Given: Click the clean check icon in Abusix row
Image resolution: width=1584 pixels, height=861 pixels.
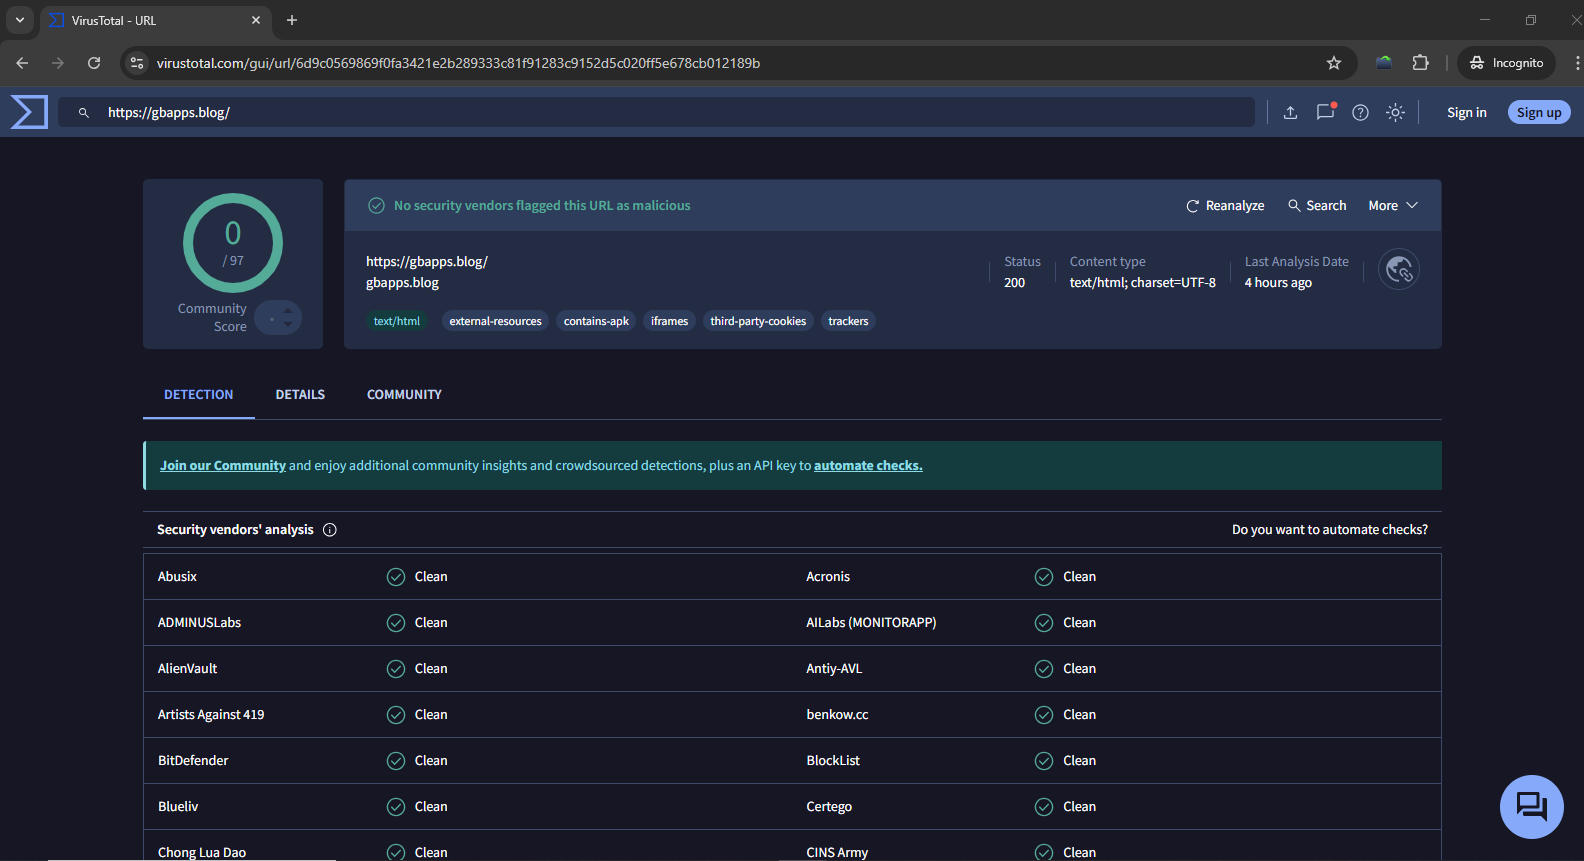Looking at the screenshot, I should pyautogui.click(x=396, y=577).
